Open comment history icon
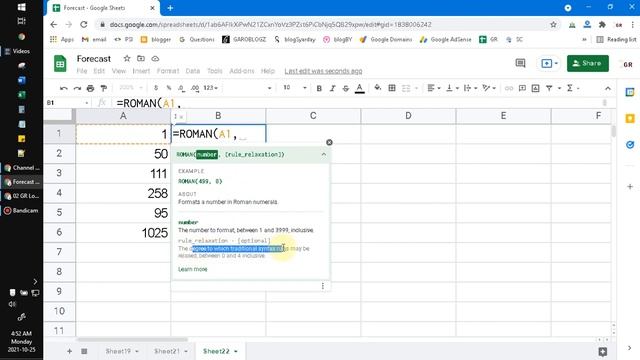Viewport: 640px width, 360px height. [520, 63]
